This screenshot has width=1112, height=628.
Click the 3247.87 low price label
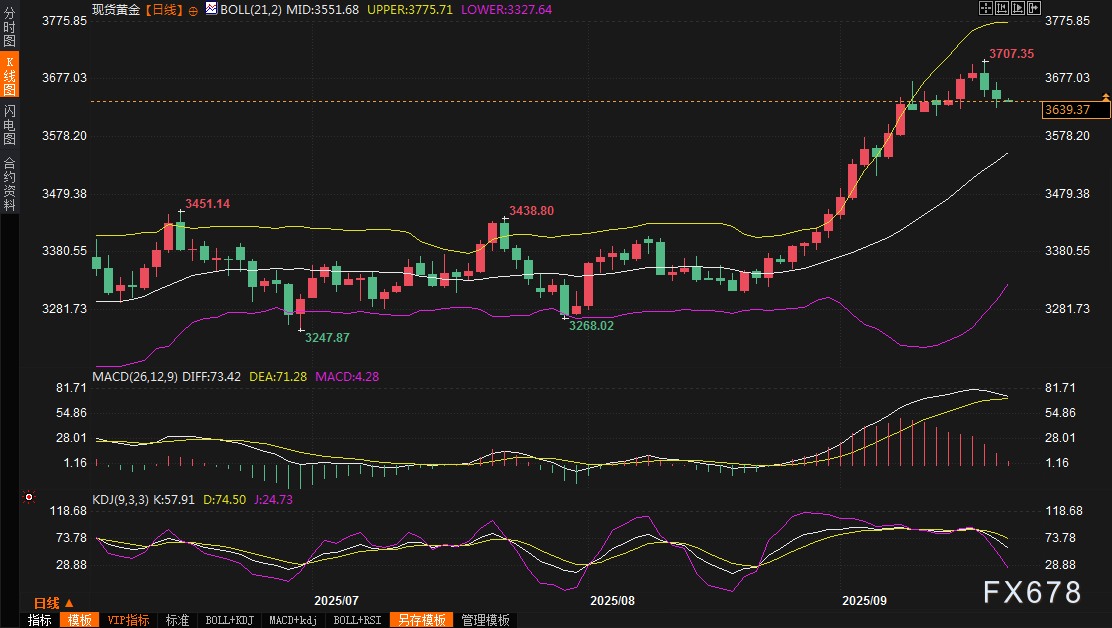tap(327, 337)
